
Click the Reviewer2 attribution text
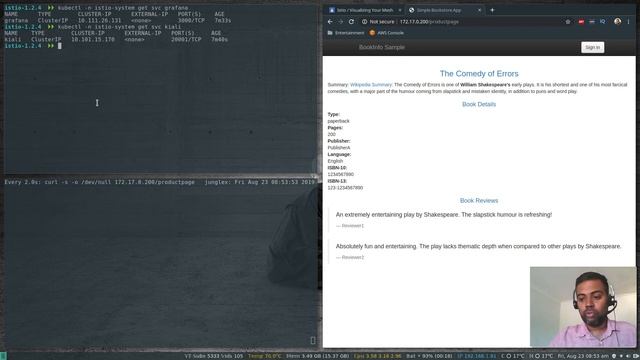tap(350, 258)
